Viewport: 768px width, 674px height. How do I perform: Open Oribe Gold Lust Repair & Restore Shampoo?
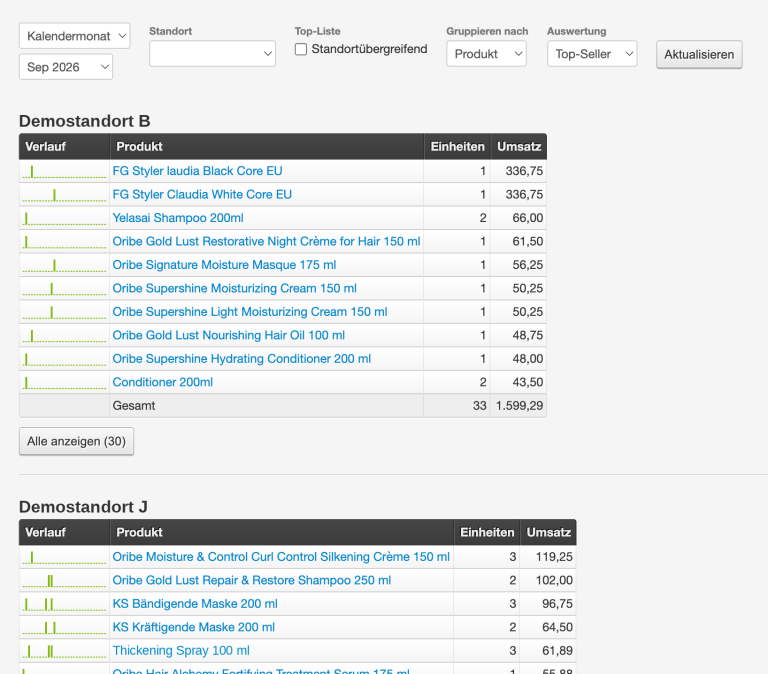[x=252, y=580]
